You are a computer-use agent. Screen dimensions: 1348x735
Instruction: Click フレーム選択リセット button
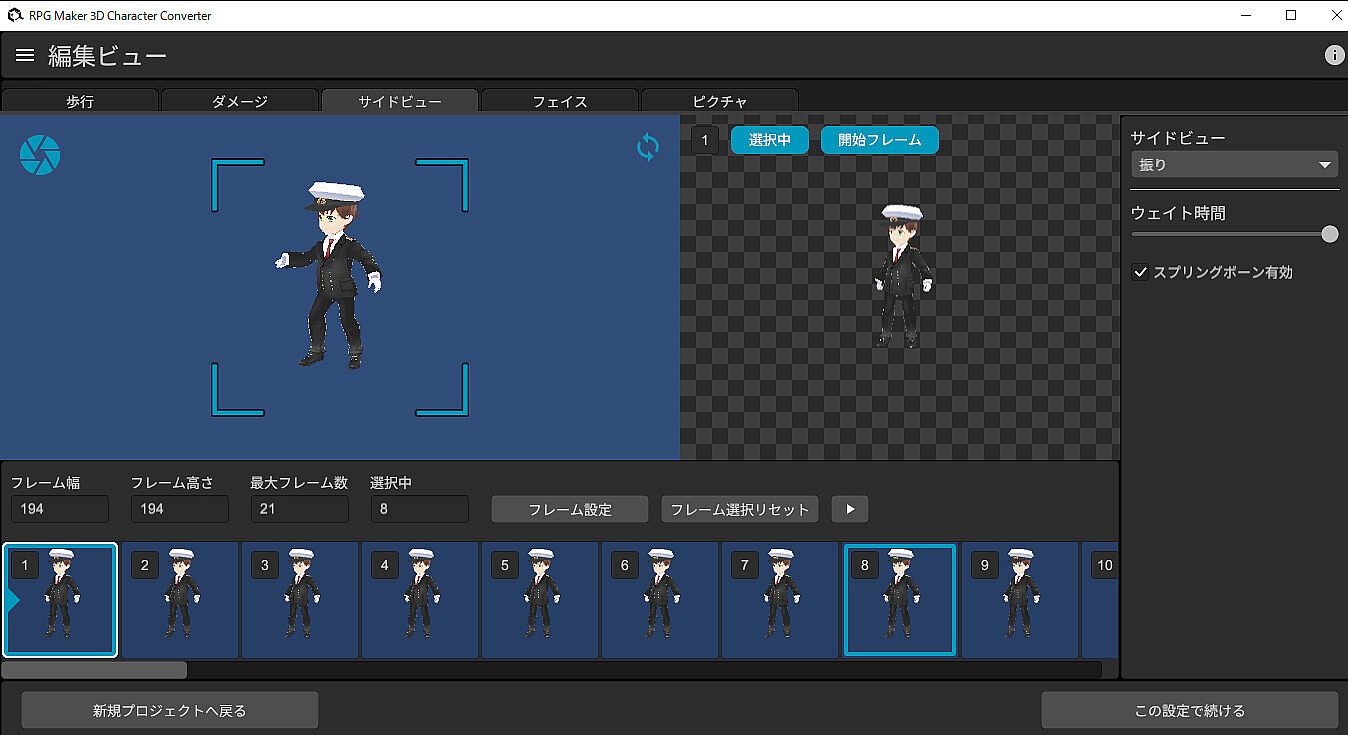coord(740,509)
